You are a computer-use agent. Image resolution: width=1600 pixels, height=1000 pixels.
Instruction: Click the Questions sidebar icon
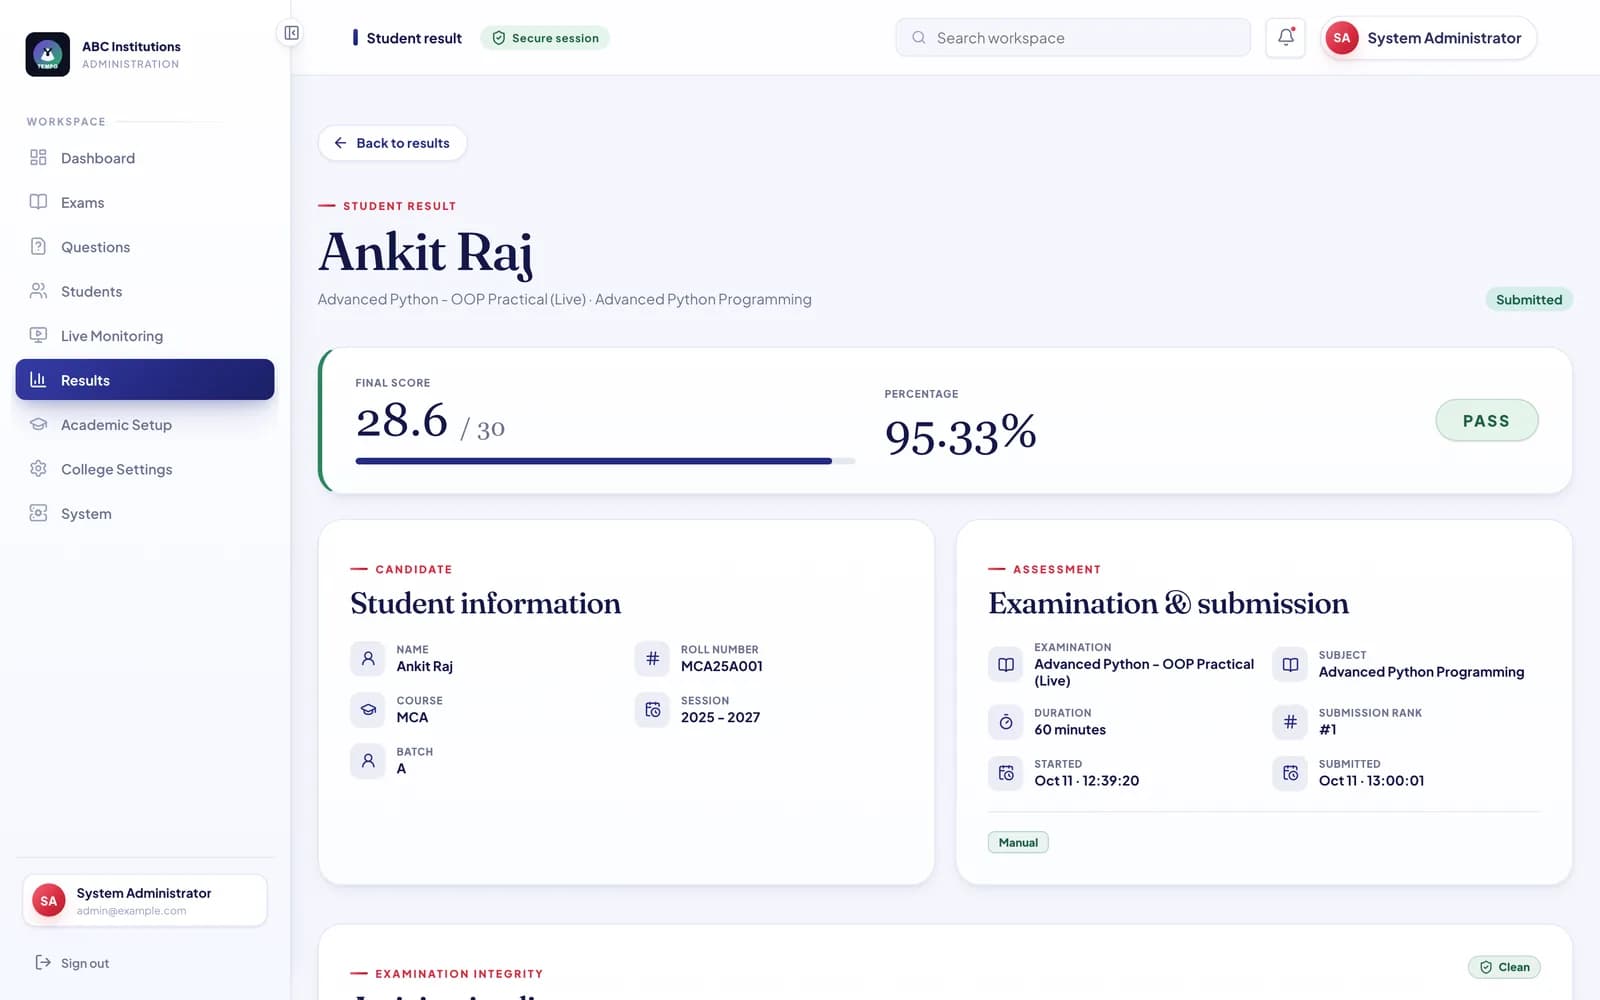tap(38, 247)
